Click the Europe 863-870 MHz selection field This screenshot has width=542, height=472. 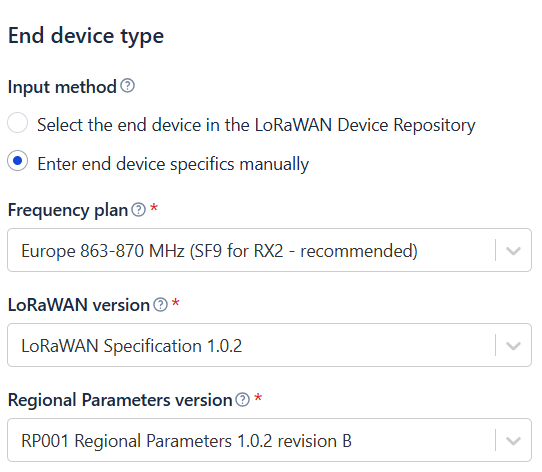[x=269, y=250]
